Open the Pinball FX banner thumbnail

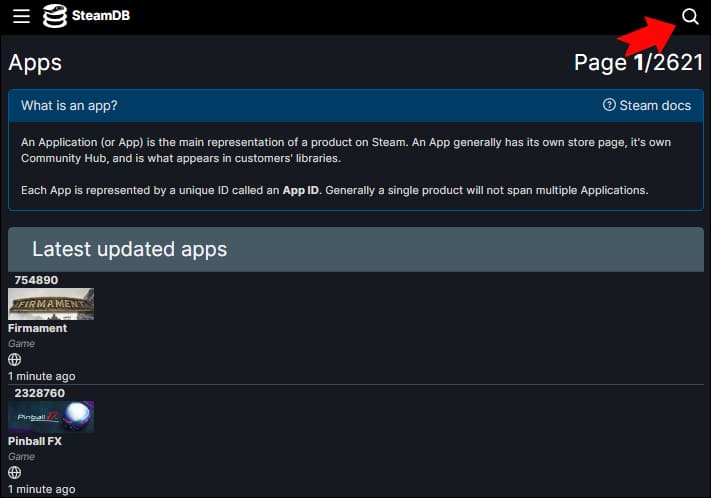pos(51,417)
